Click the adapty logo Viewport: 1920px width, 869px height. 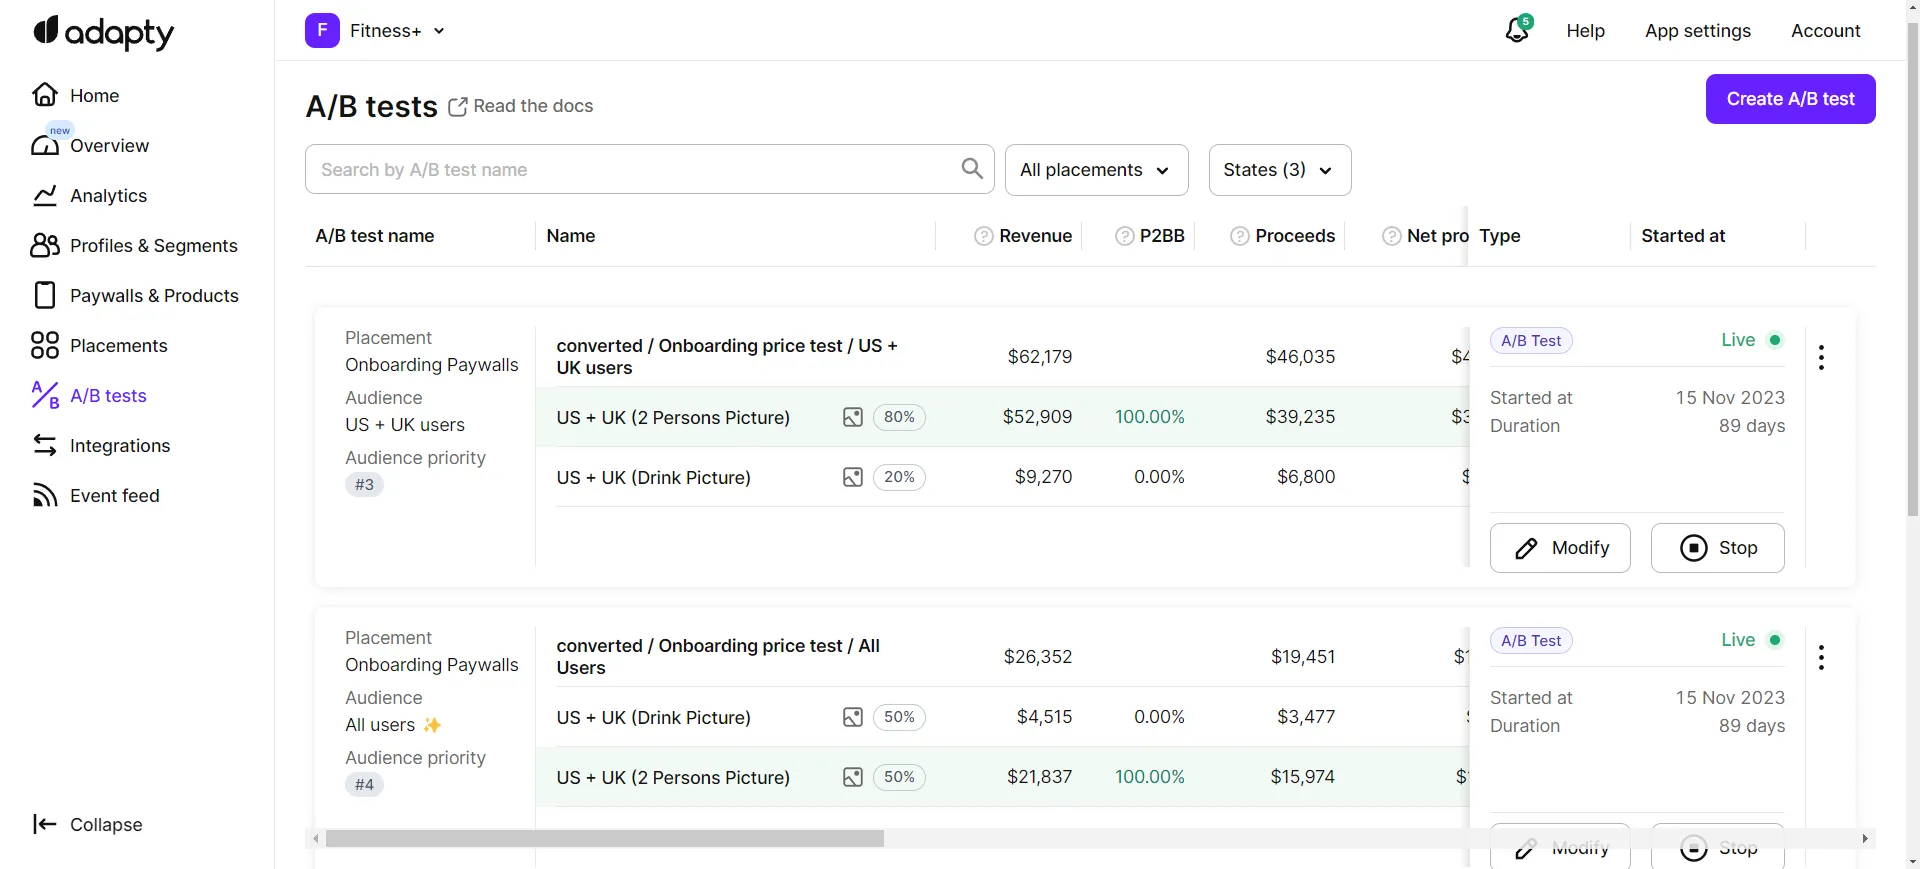[x=104, y=33]
